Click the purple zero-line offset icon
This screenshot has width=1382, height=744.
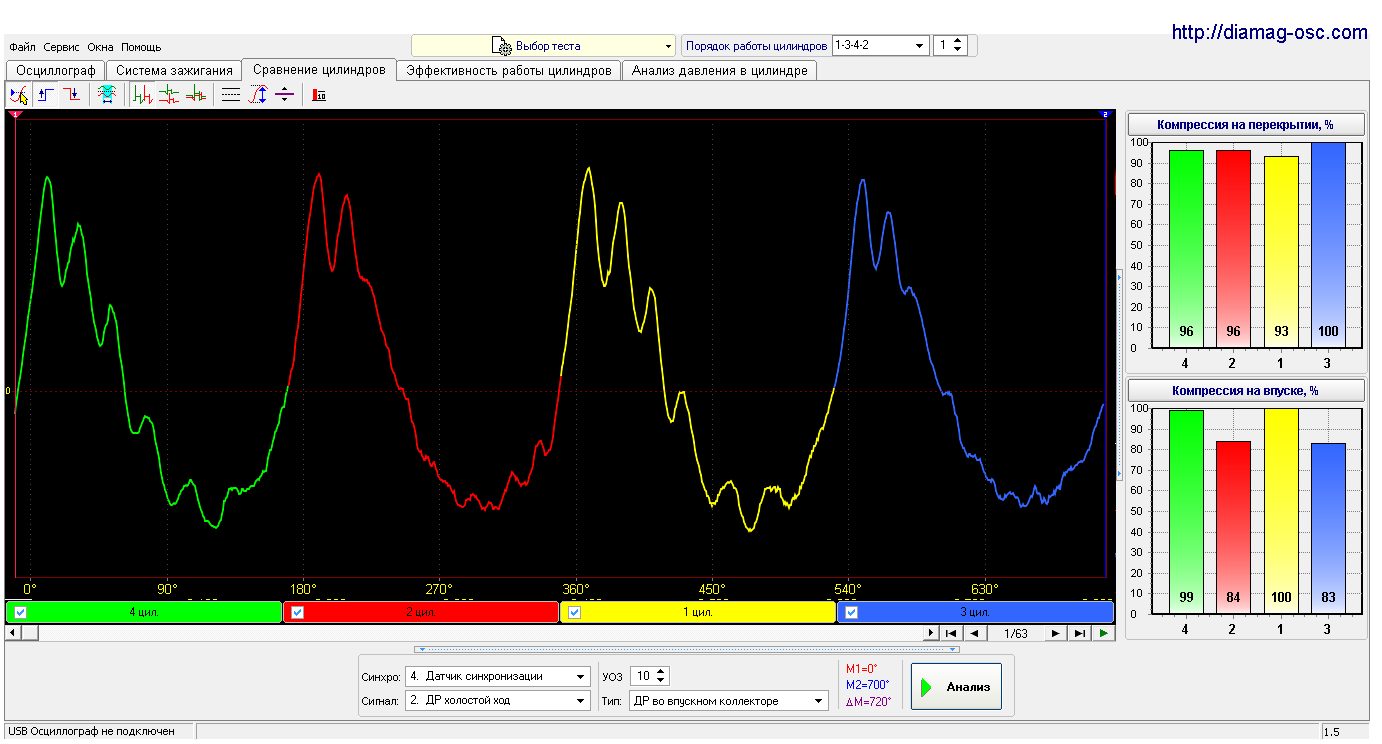tap(284, 95)
